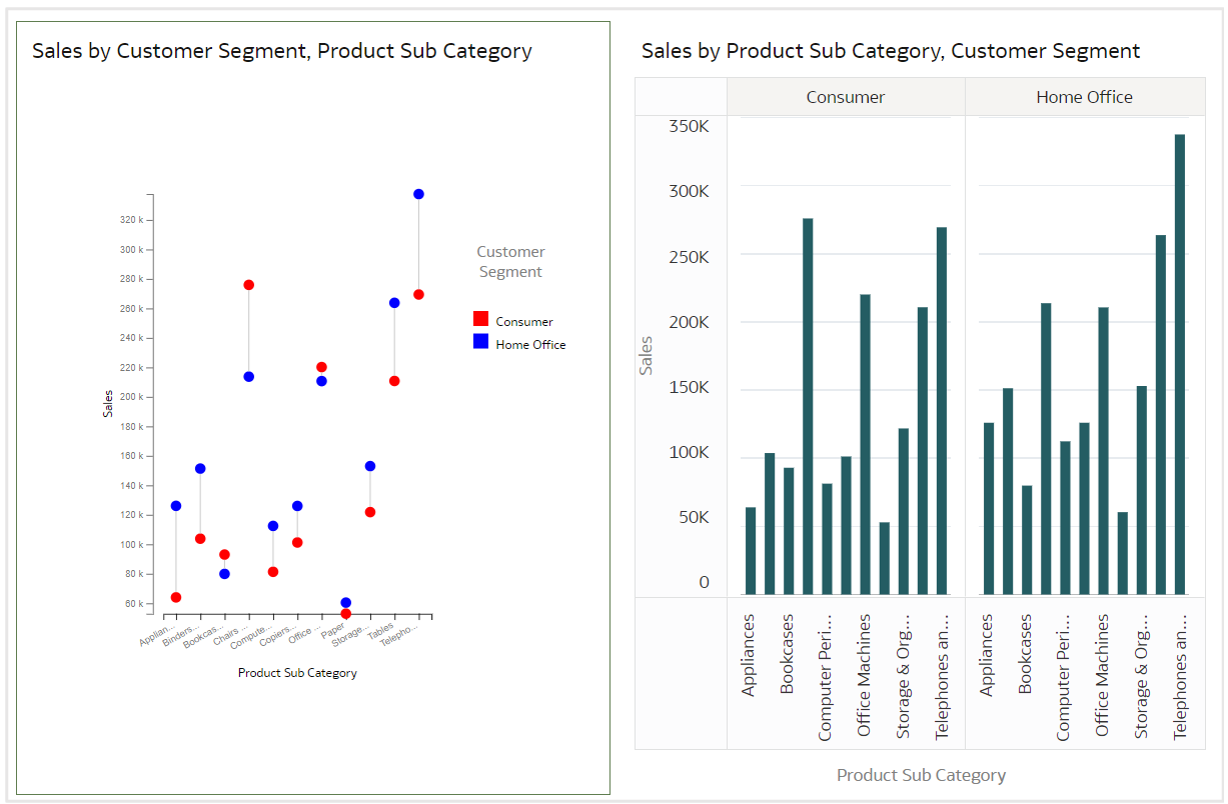1228x804 pixels.
Task: Click the Customer Segment legend title
Action: [x=511, y=262]
